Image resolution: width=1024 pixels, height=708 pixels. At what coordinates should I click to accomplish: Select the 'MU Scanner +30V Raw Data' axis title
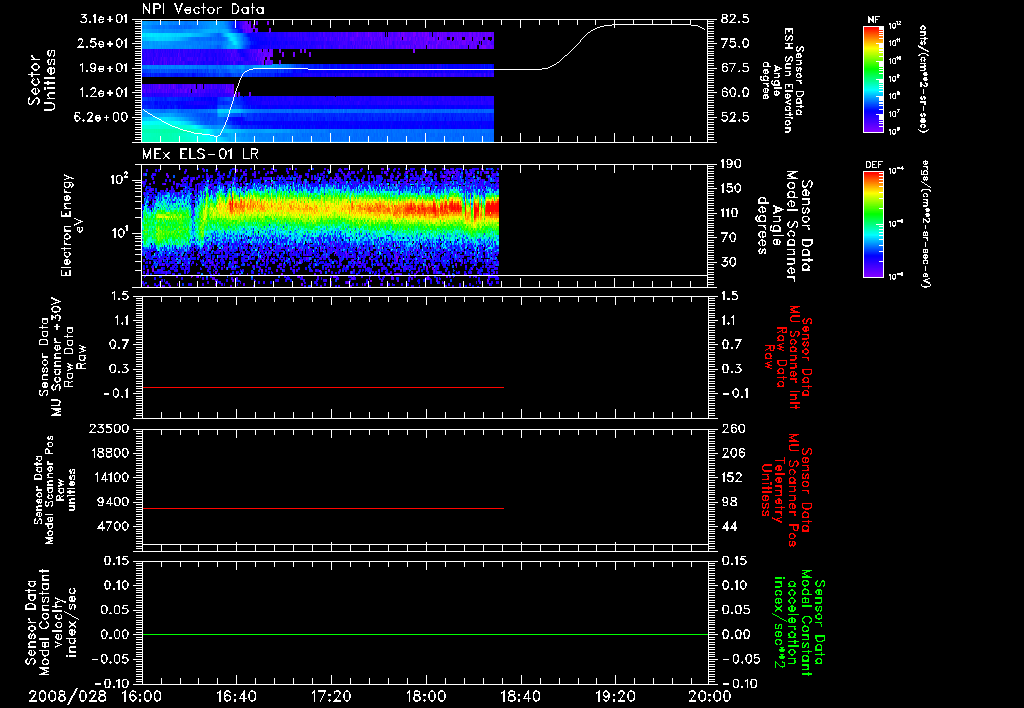pyautogui.click(x=61, y=357)
